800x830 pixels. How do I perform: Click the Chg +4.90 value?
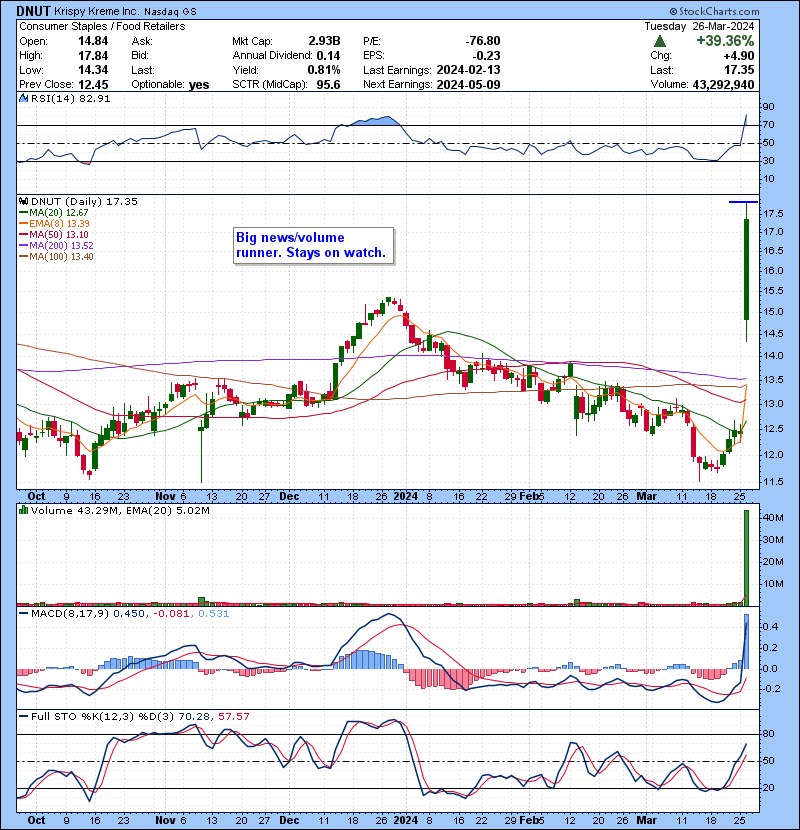739,56
